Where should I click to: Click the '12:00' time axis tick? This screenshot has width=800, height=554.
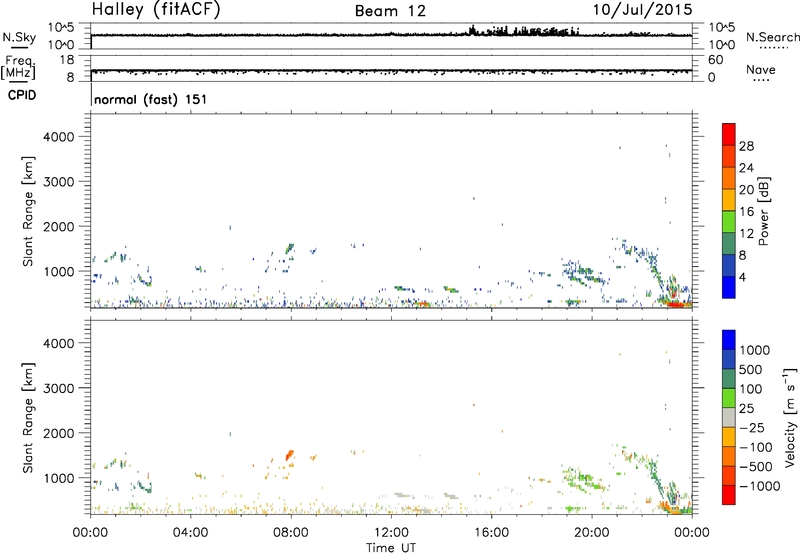(391, 533)
